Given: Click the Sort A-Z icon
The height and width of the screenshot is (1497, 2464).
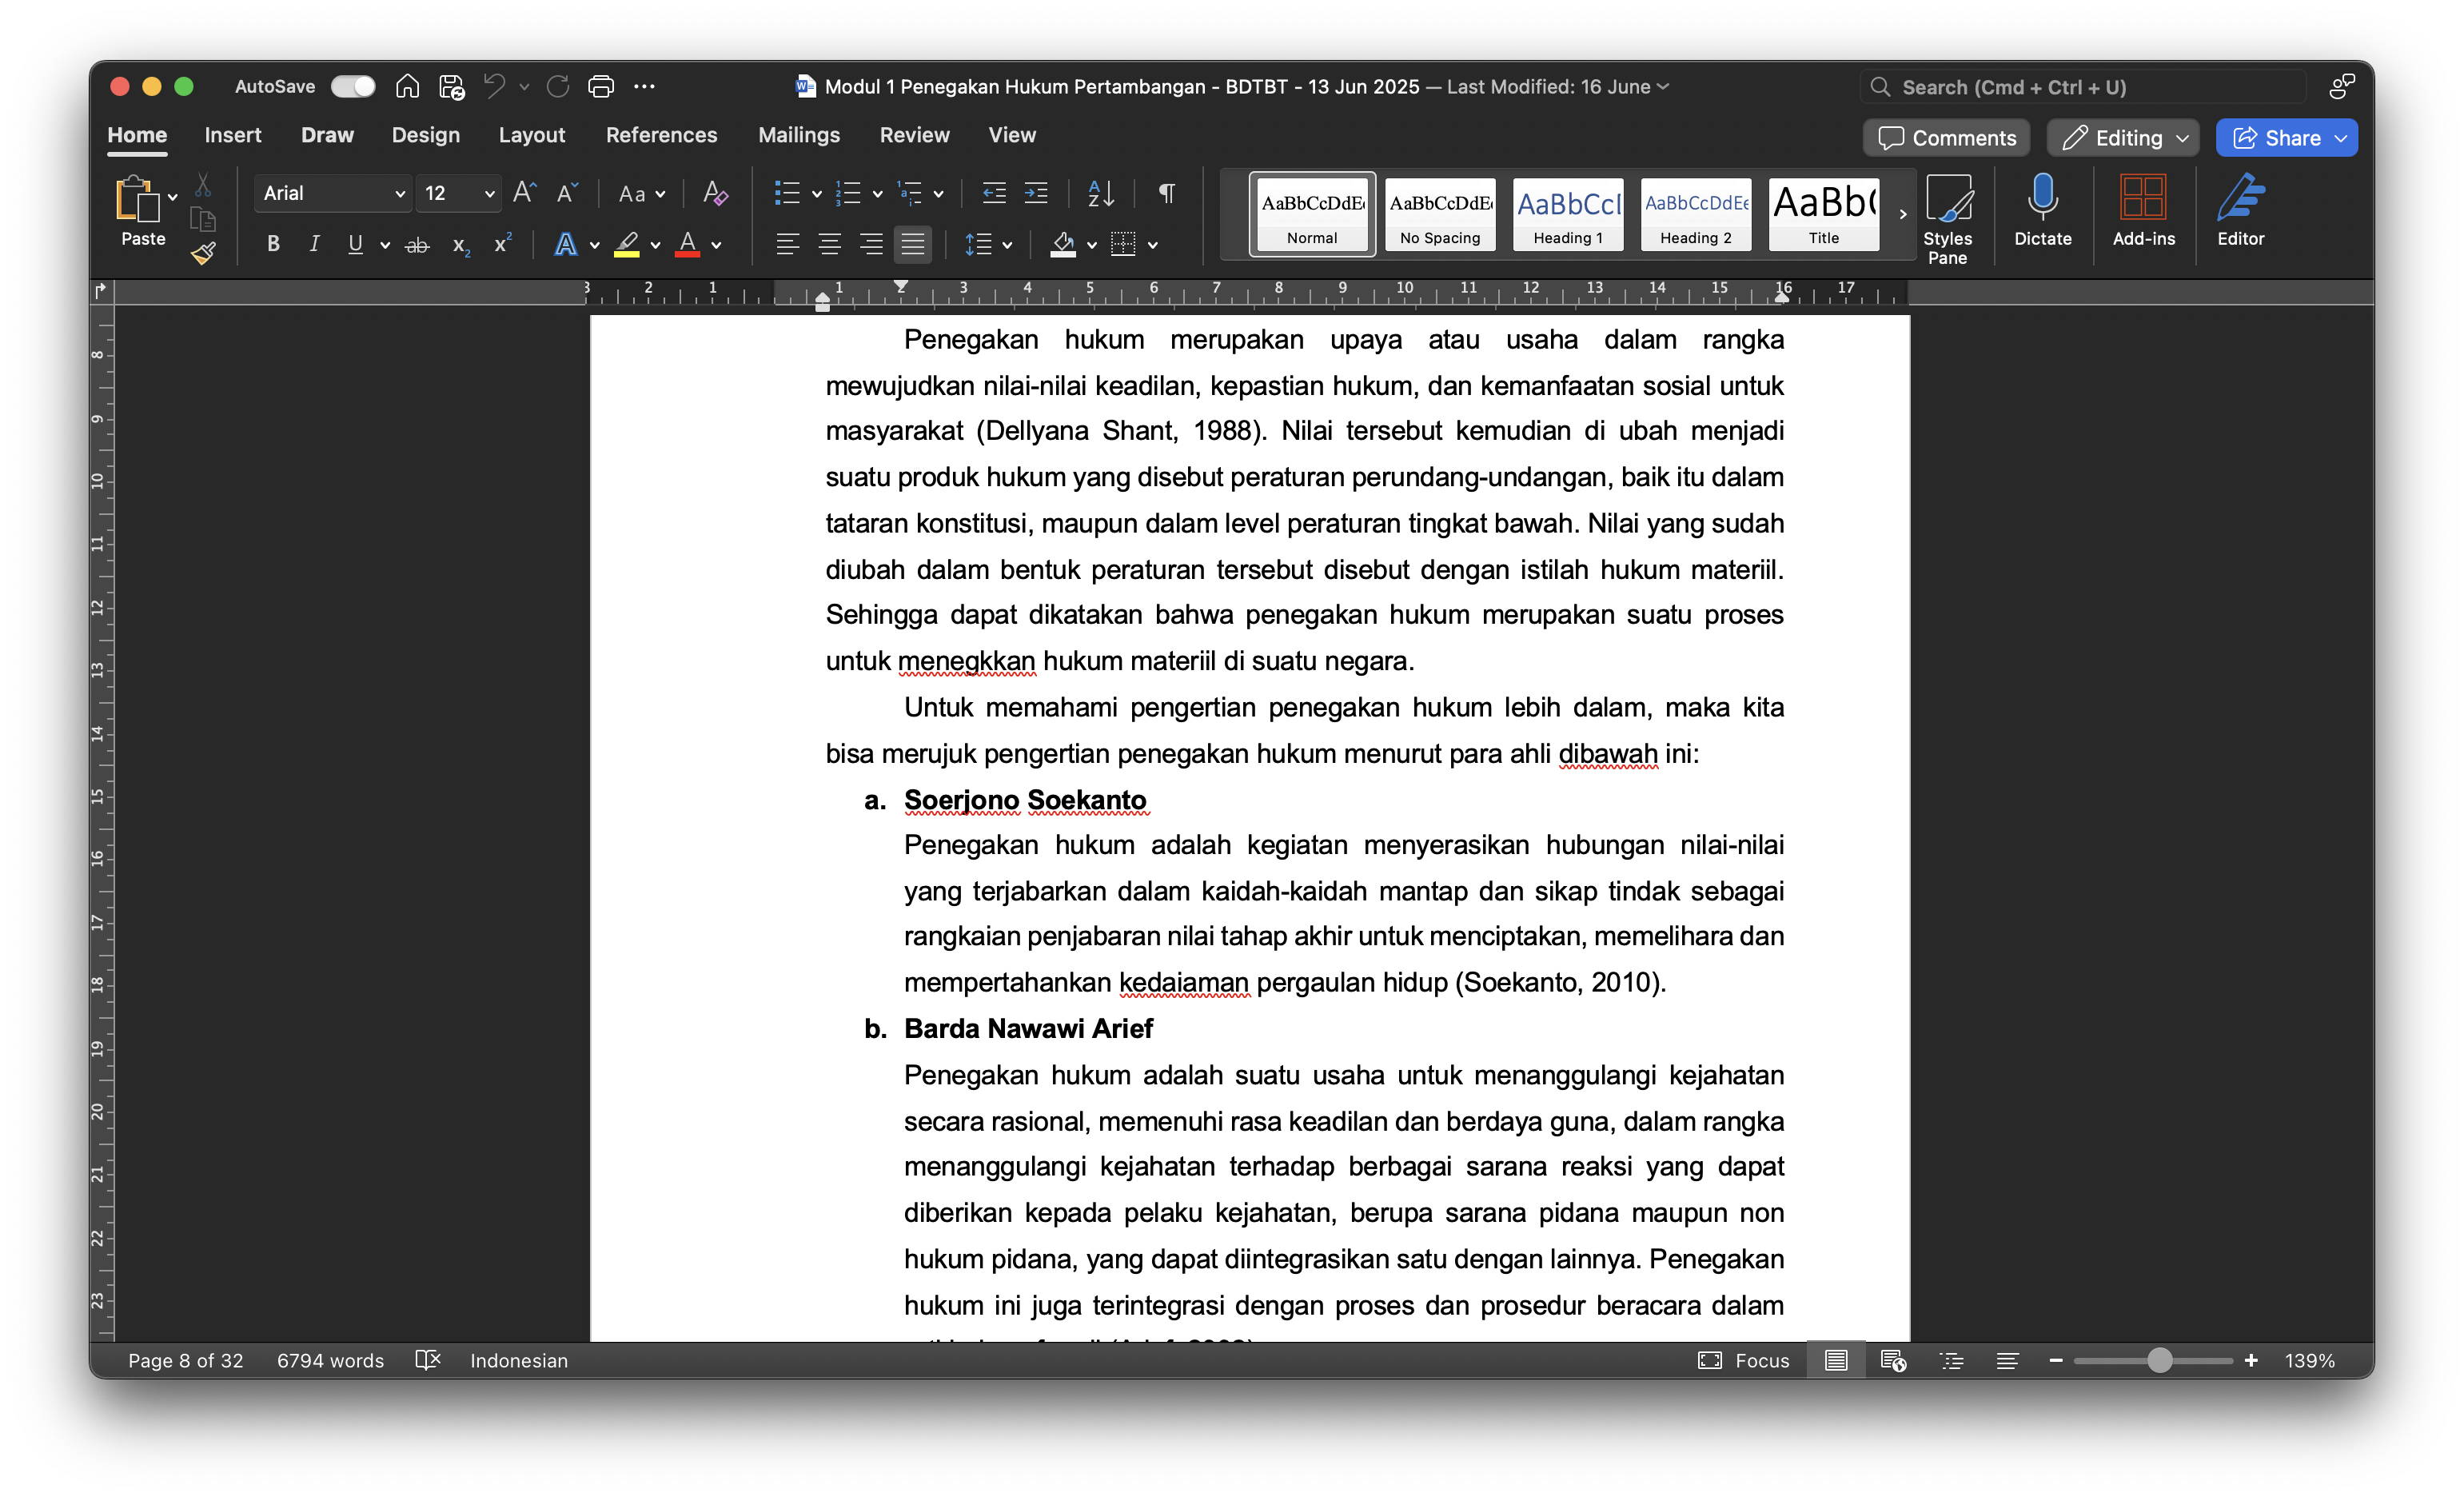Looking at the screenshot, I should [x=1100, y=193].
